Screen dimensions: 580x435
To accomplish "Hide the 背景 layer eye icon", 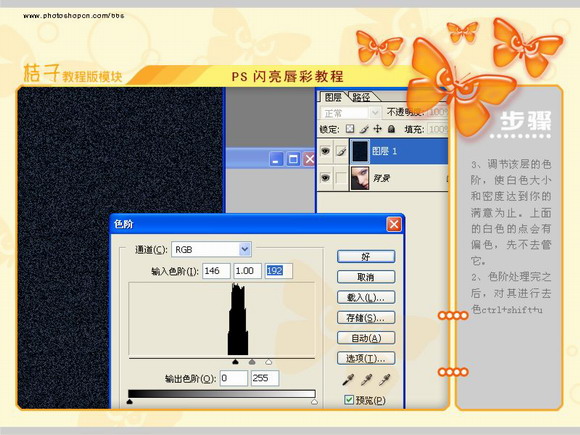I will (325, 178).
